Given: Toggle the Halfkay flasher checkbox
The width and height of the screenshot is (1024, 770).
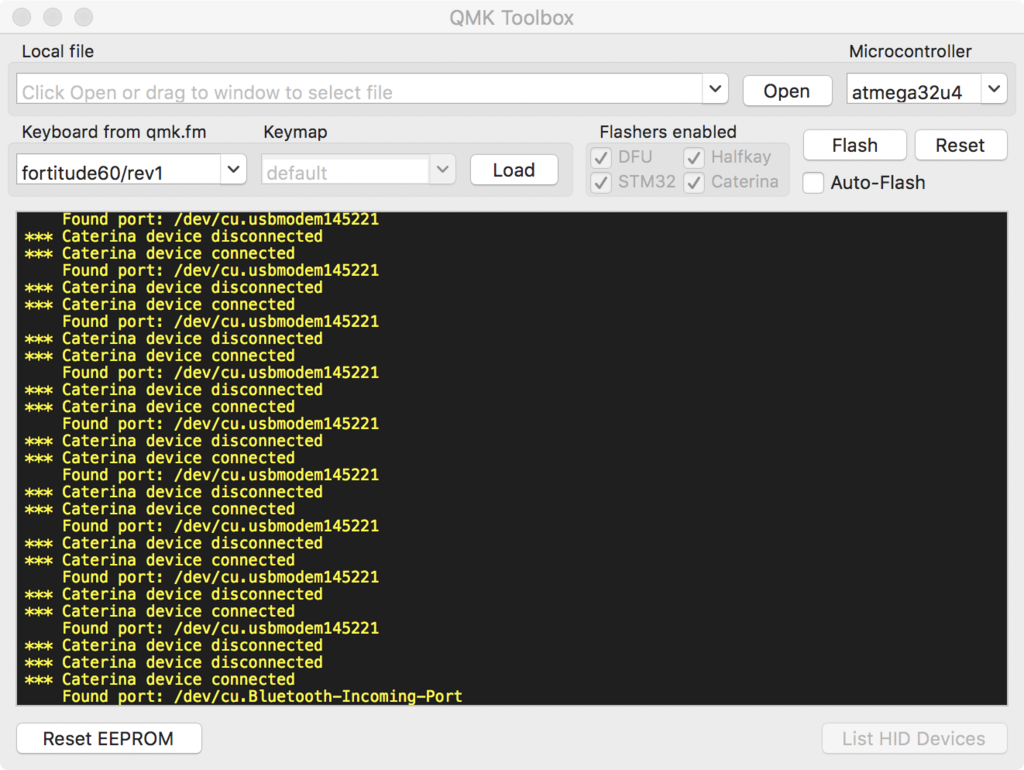Looking at the screenshot, I should click(x=694, y=157).
